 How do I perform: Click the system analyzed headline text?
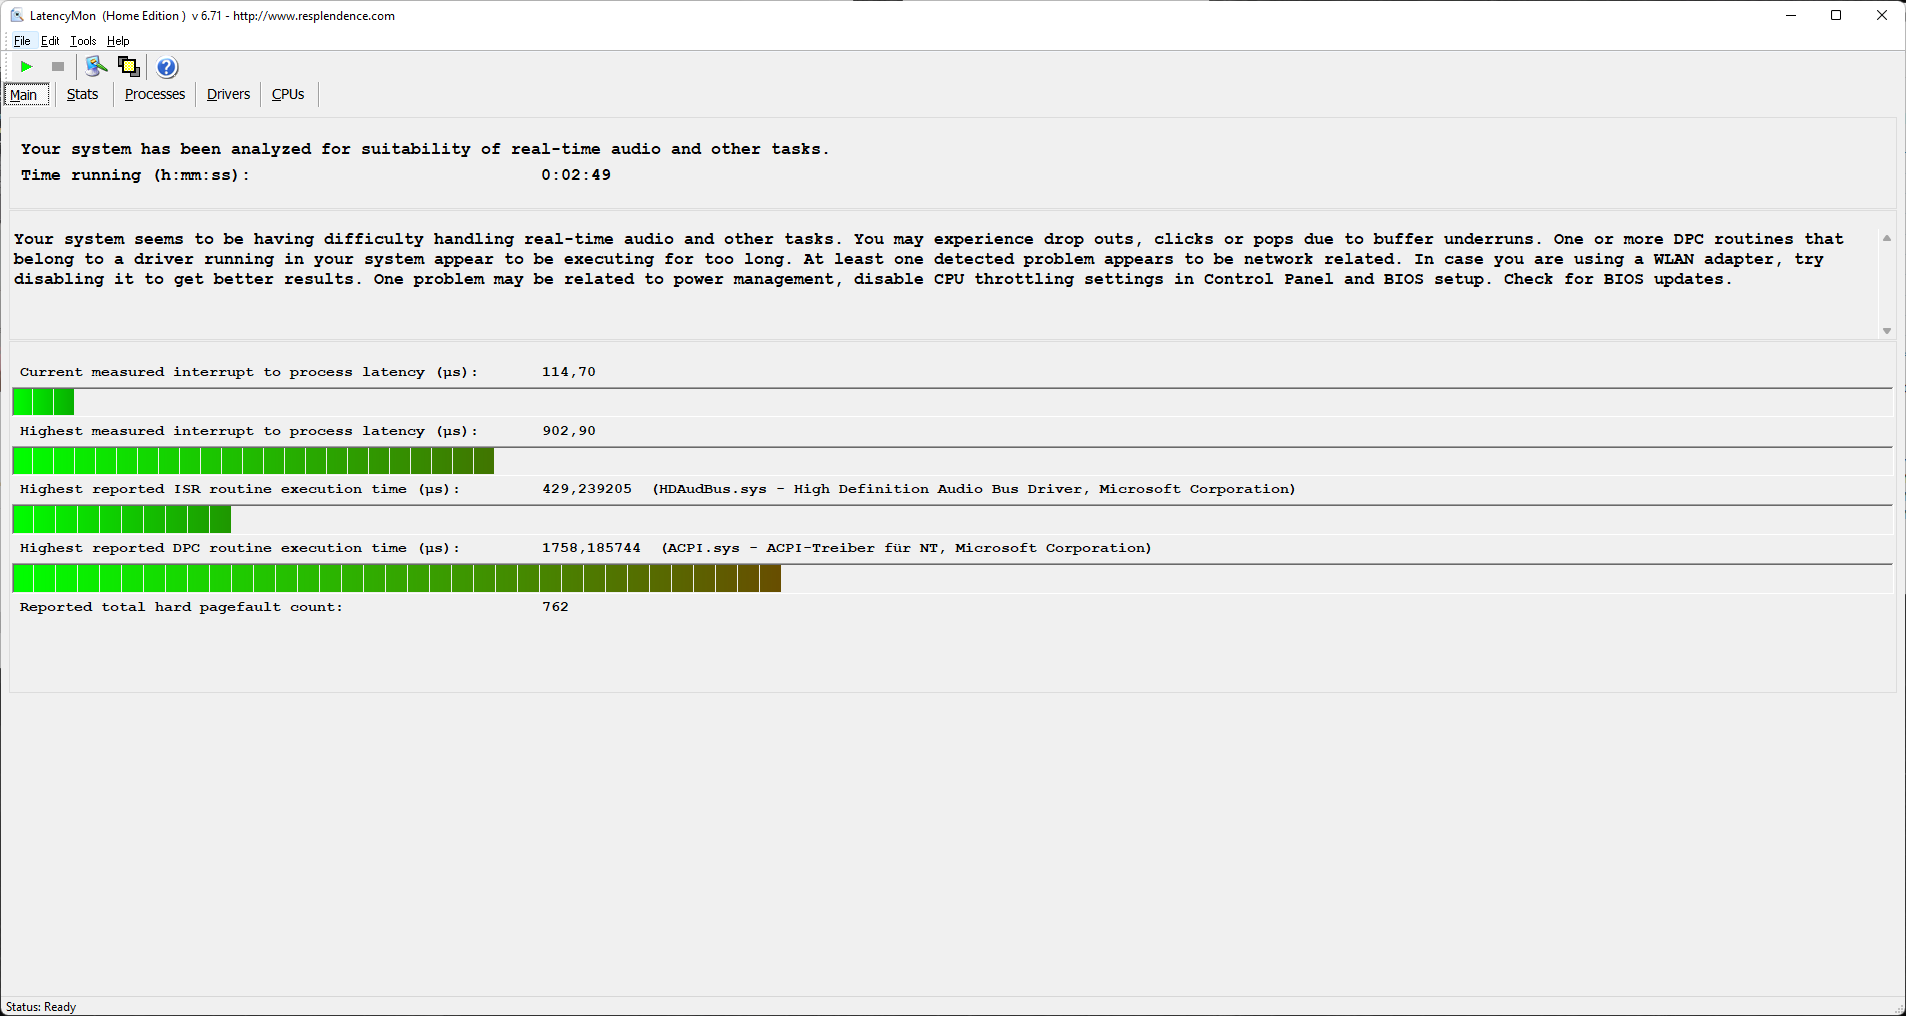(425, 149)
